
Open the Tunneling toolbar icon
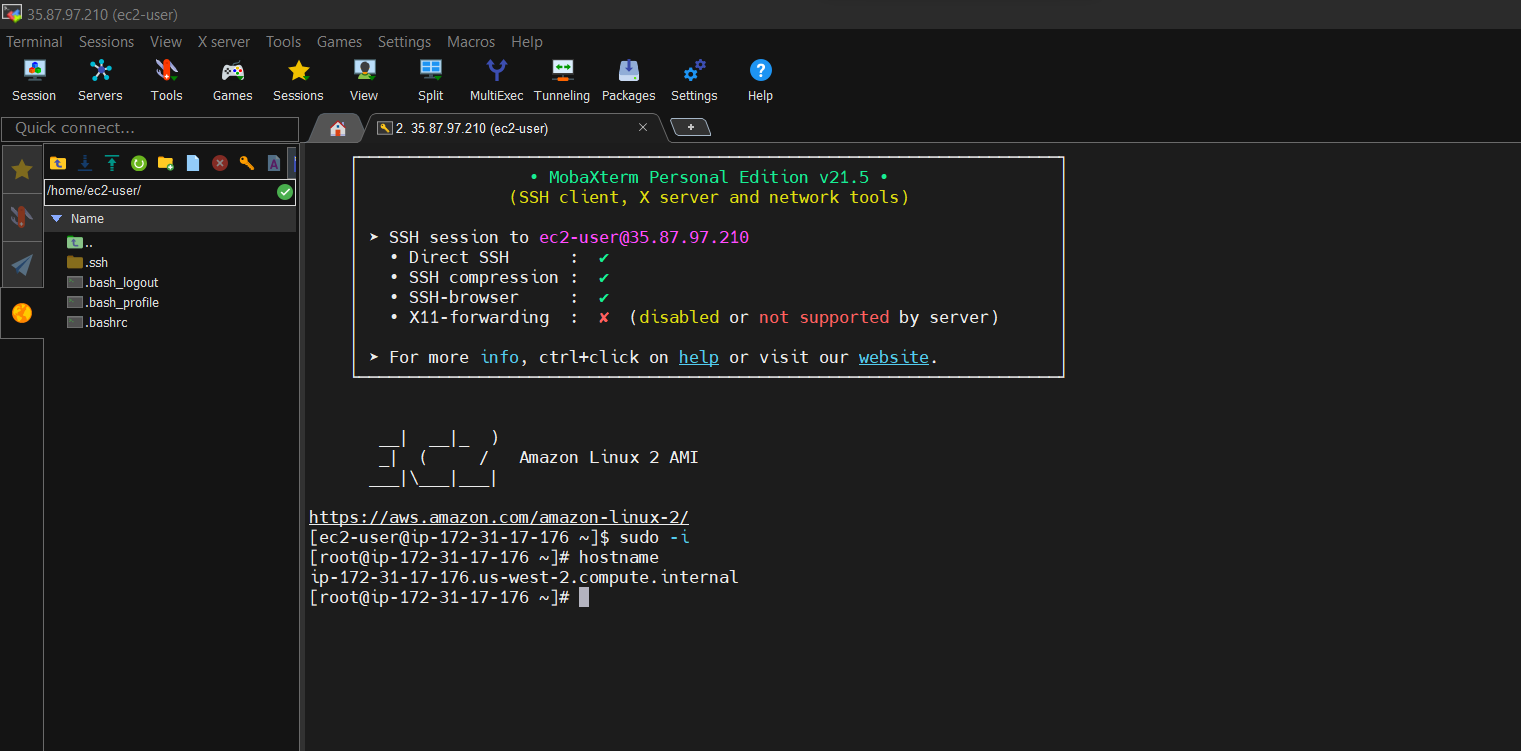point(562,80)
